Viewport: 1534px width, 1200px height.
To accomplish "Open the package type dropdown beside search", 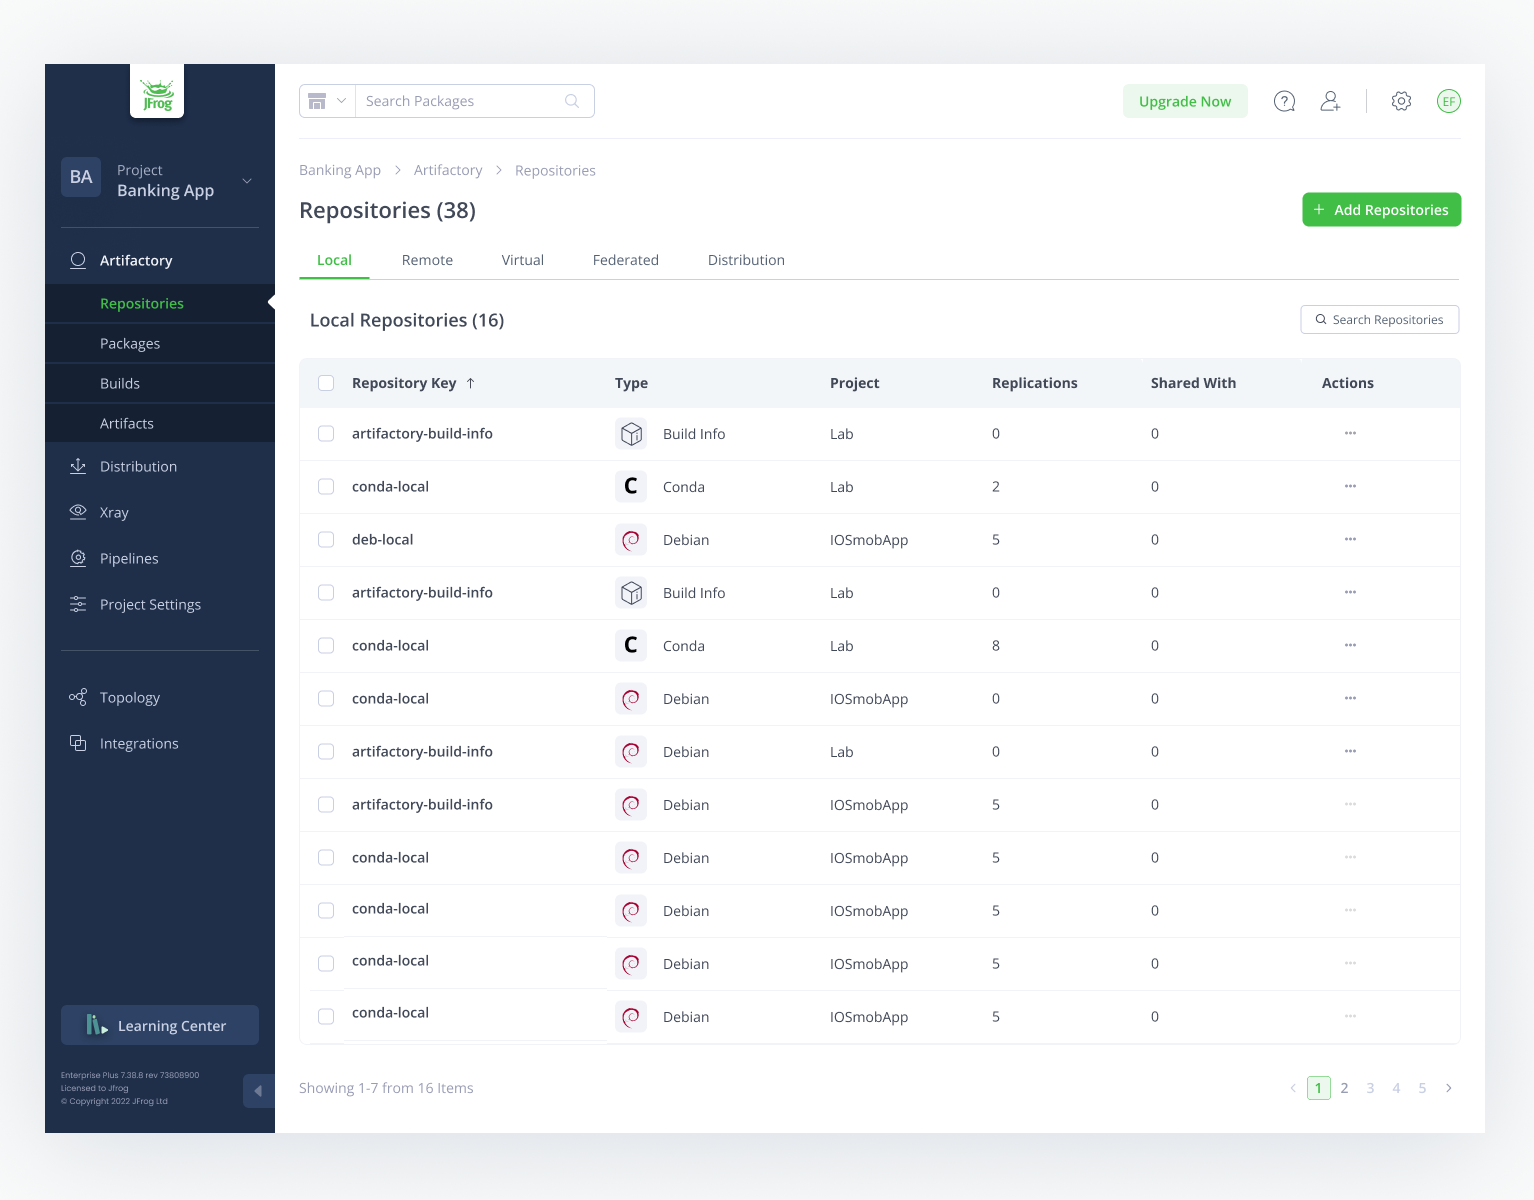I will click(x=327, y=101).
